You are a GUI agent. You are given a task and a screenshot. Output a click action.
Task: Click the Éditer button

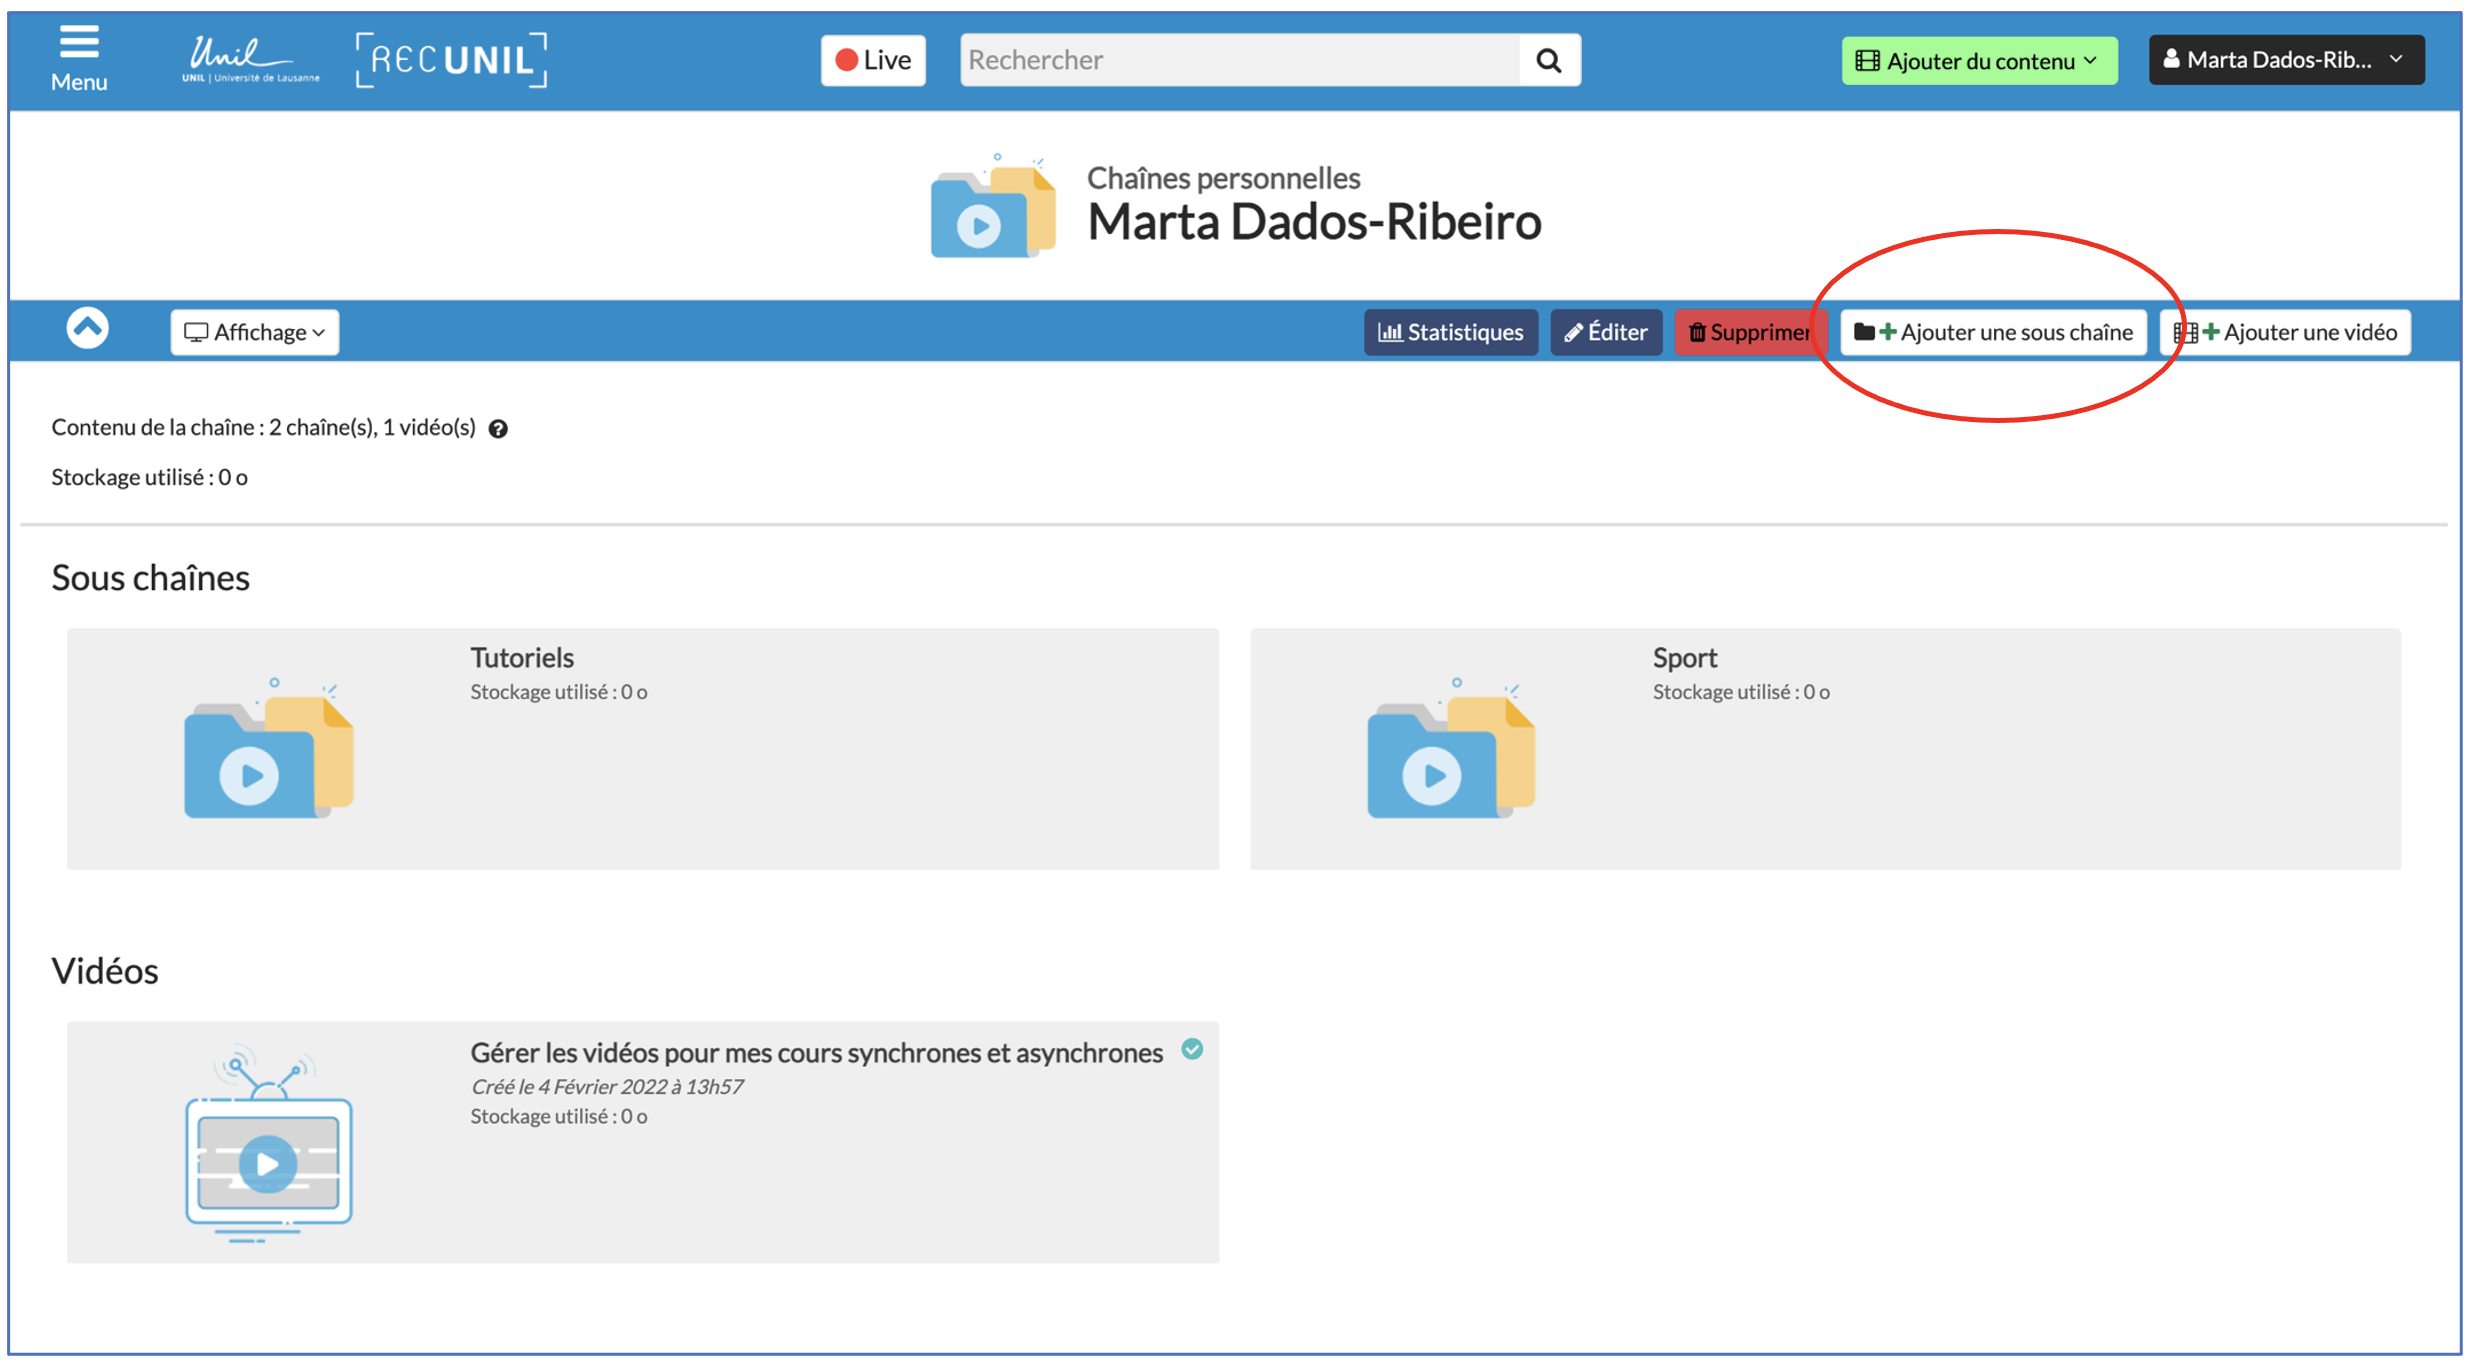pos(1606,332)
